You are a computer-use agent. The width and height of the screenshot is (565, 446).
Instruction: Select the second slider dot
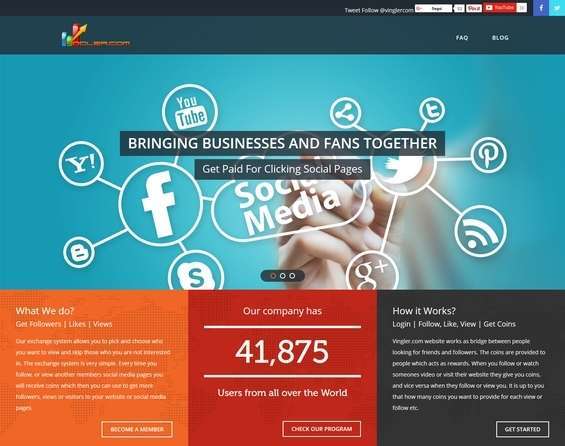coord(282,276)
